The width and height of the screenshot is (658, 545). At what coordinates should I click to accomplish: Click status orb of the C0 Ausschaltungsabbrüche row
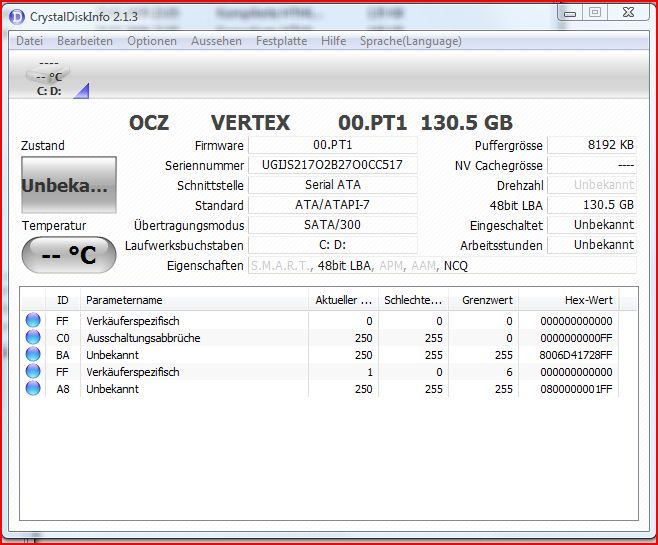click(33, 337)
